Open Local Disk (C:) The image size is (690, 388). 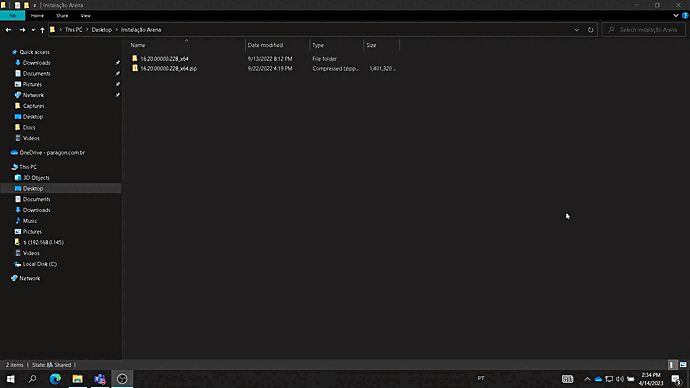tap(39, 264)
